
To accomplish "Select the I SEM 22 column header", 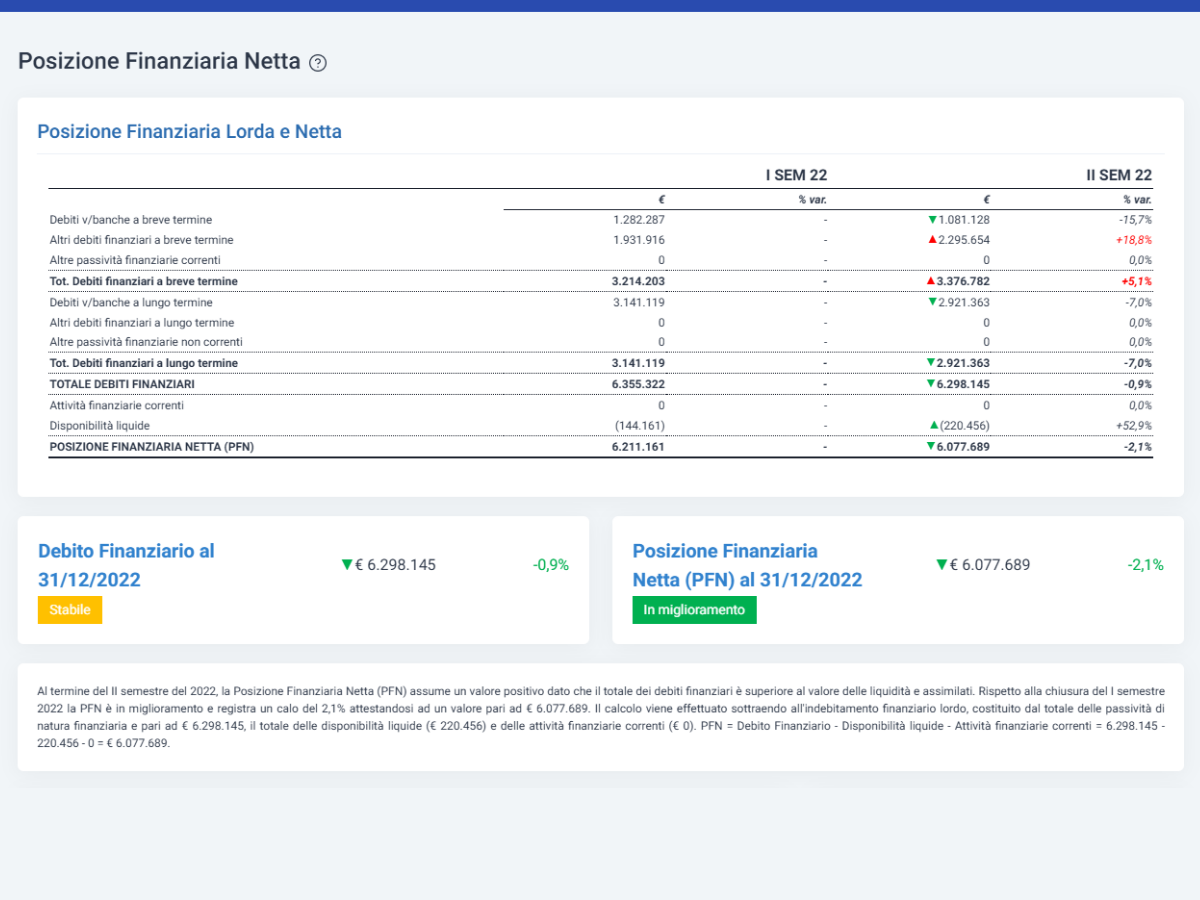I will coord(796,175).
